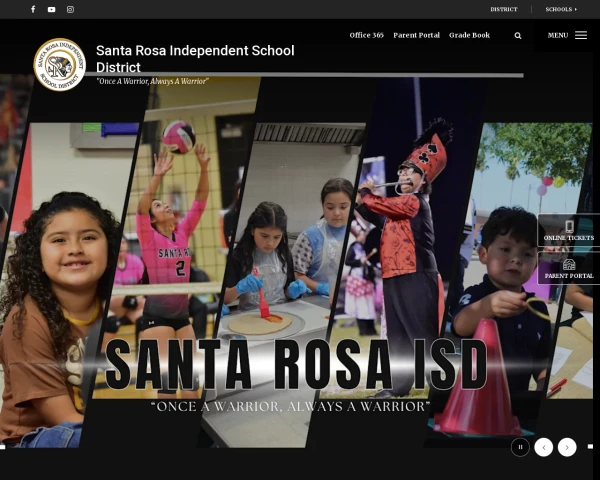Image resolution: width=600 pixels, height=480 pixels.
Task: Click the Online Tickets phone icon
Action: (x=569, y=227)
